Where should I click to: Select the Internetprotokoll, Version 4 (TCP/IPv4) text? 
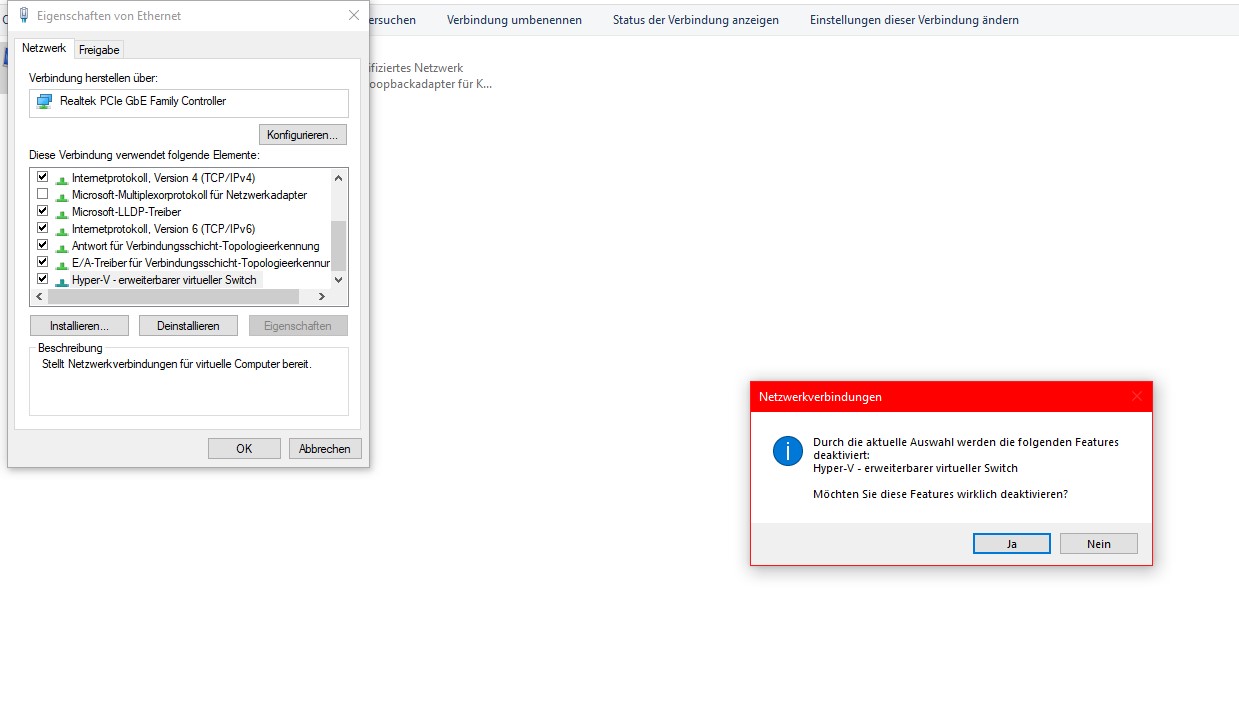[x=163, y=178]
